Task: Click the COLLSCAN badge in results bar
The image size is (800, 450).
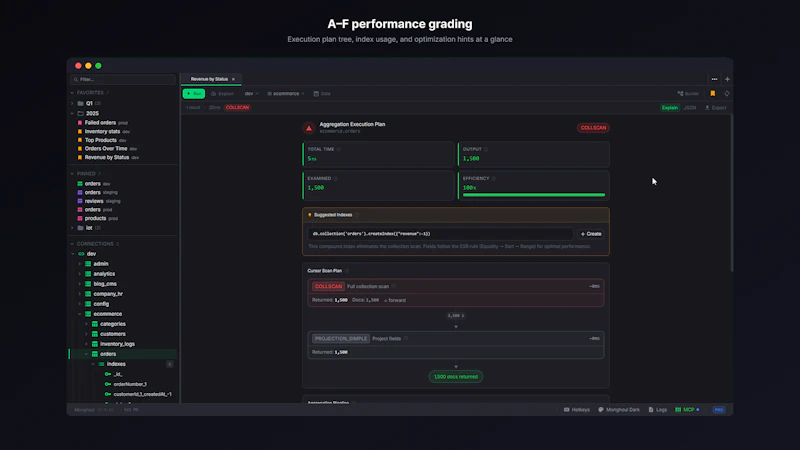Action: 237,108
